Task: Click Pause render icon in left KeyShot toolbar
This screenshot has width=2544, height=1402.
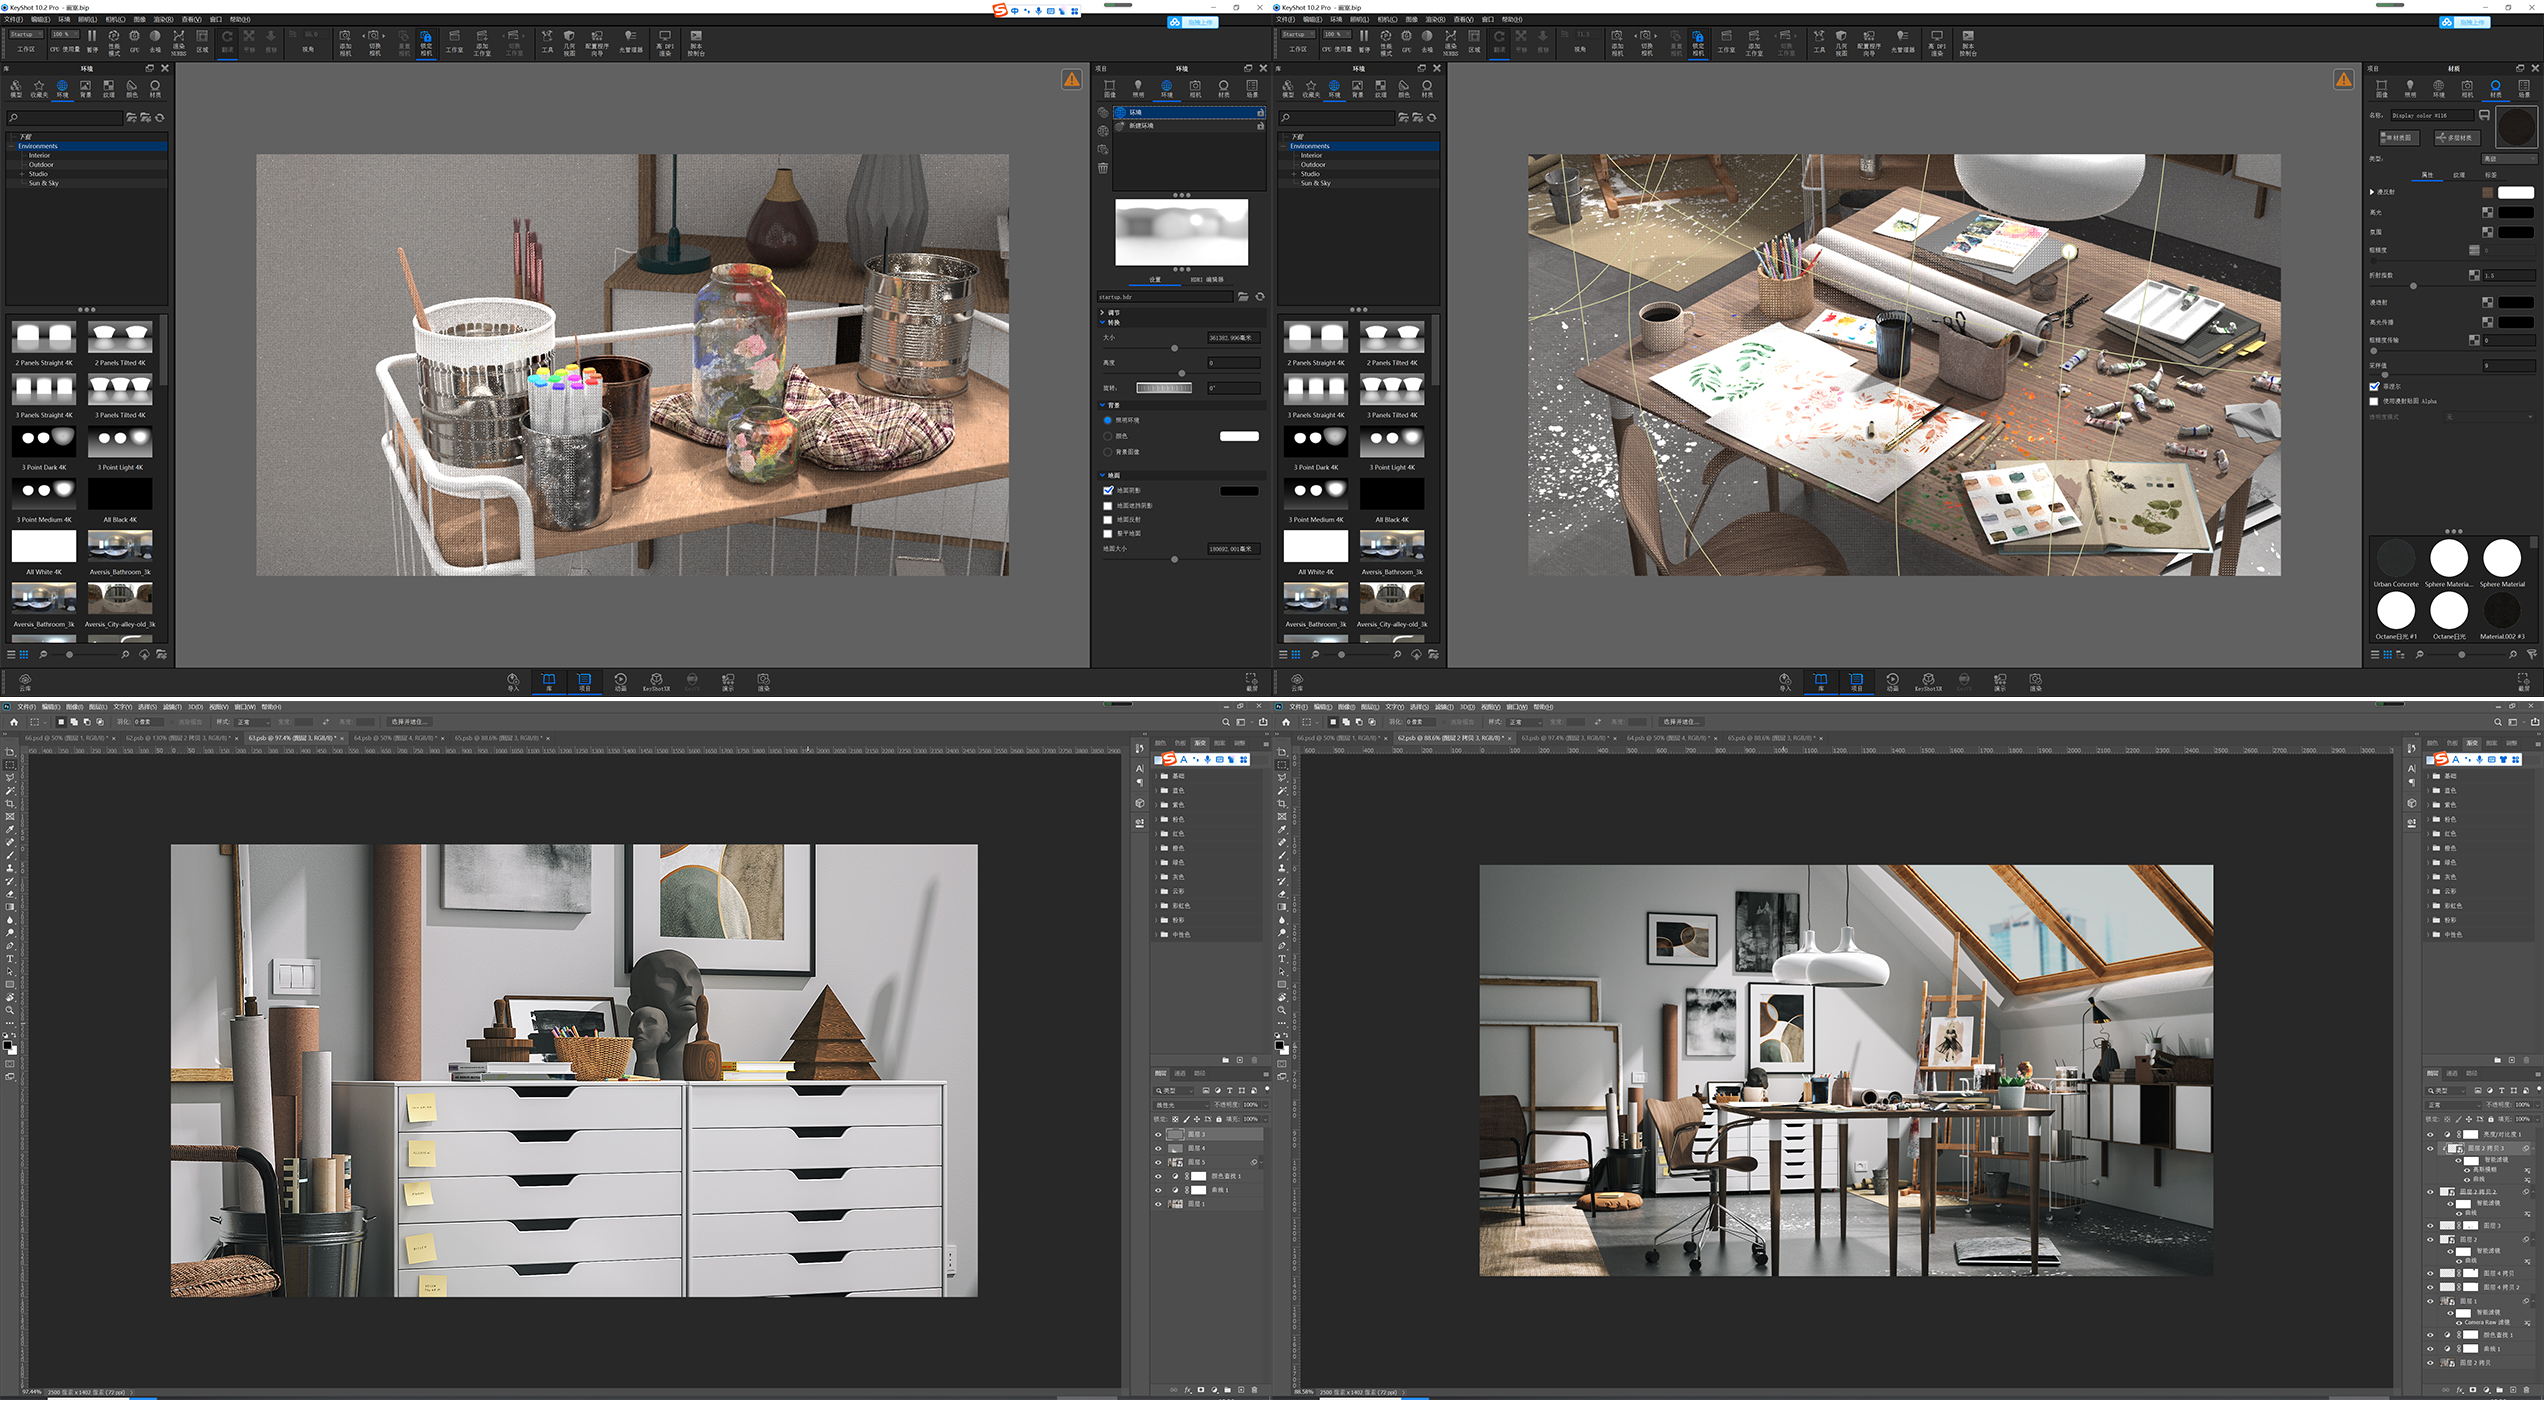Action: click(x=92, y=36)
